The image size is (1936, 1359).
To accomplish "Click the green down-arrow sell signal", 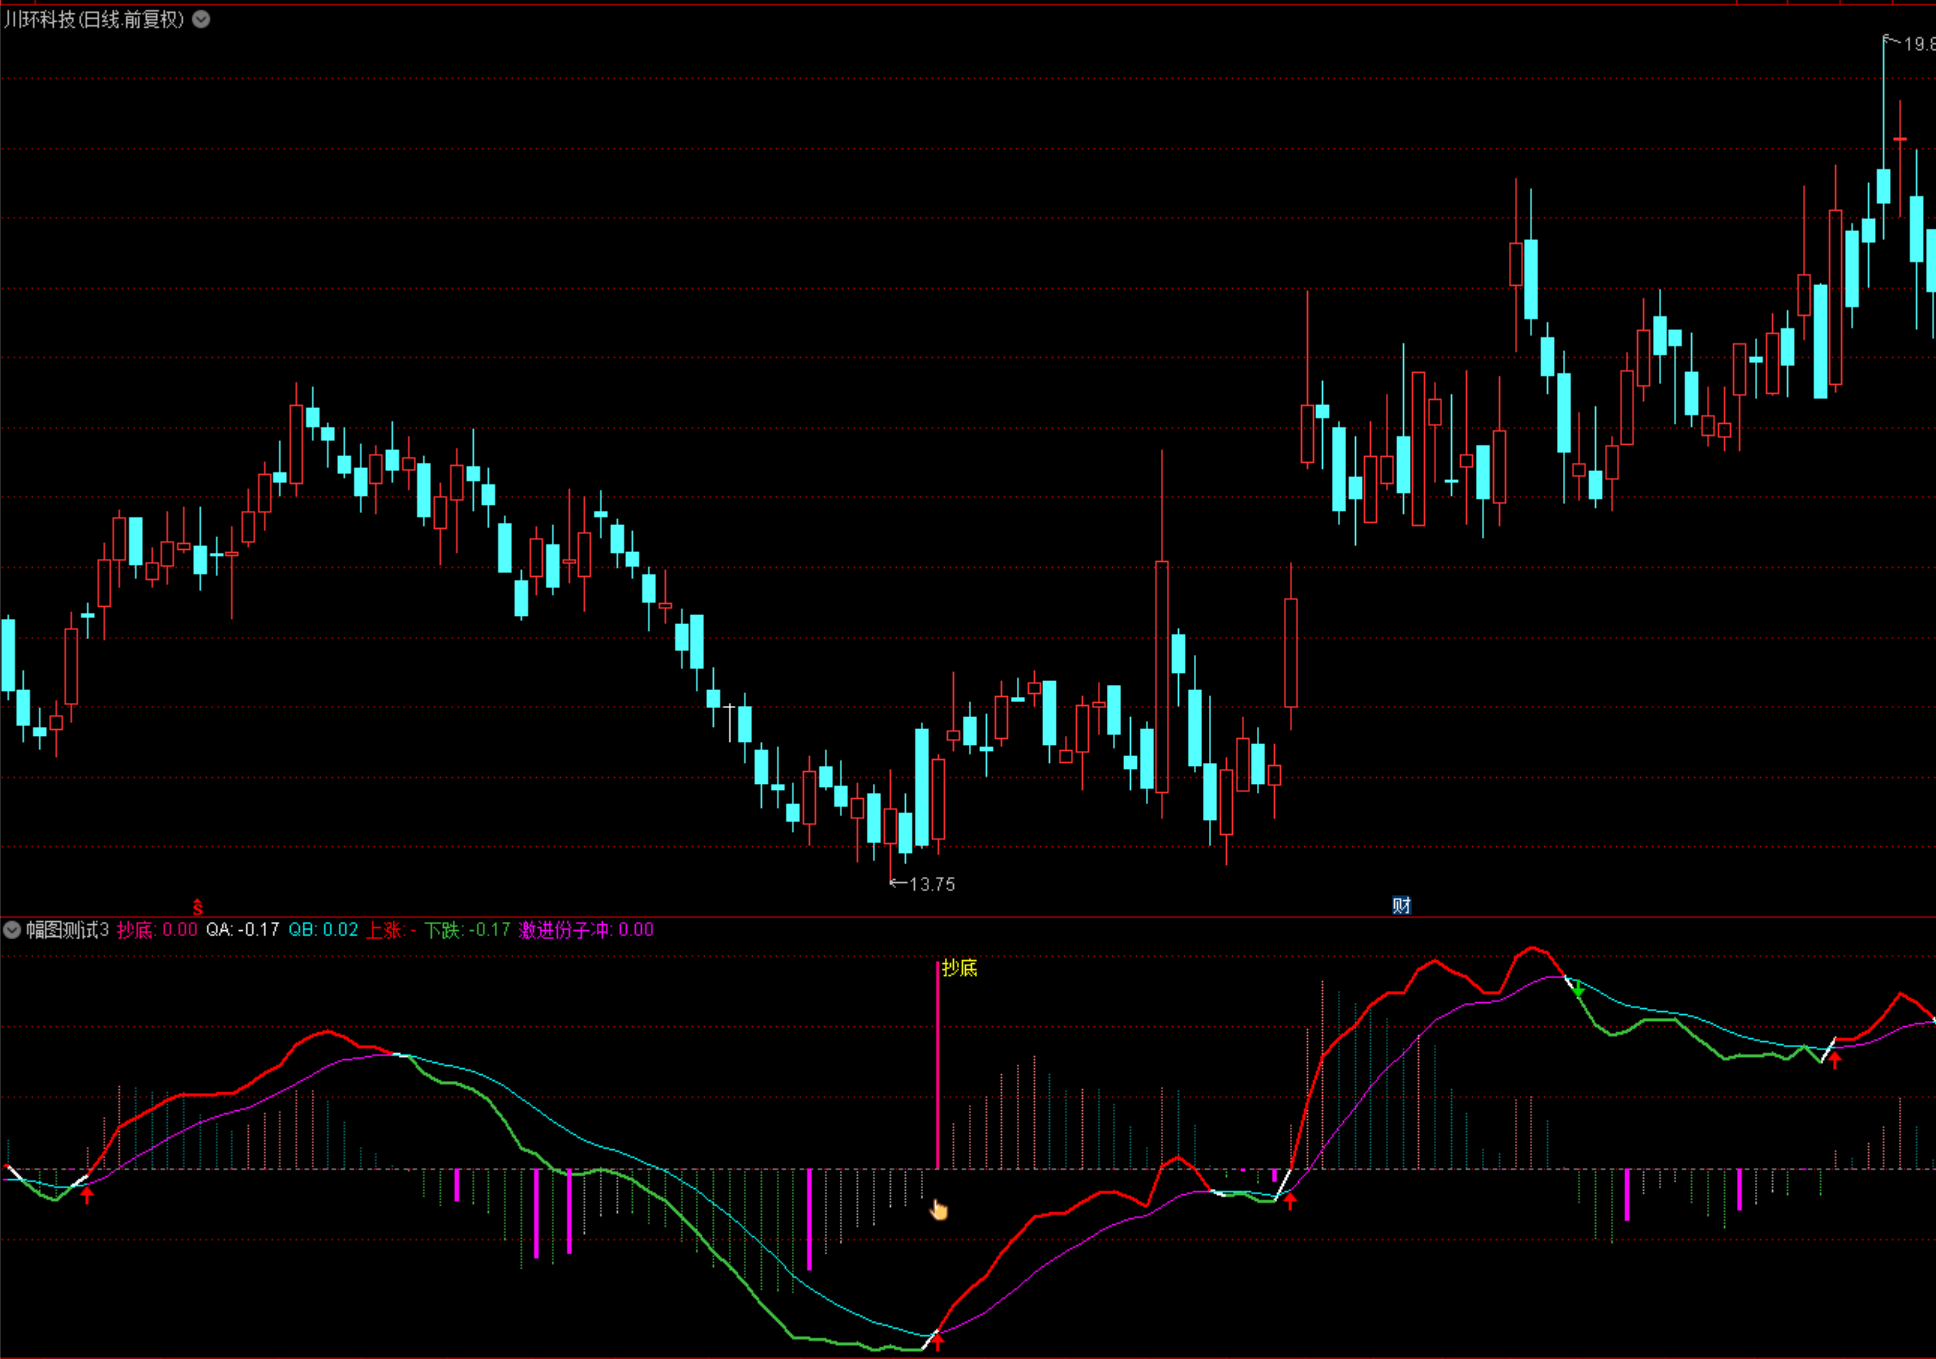I will point(1578,989).
